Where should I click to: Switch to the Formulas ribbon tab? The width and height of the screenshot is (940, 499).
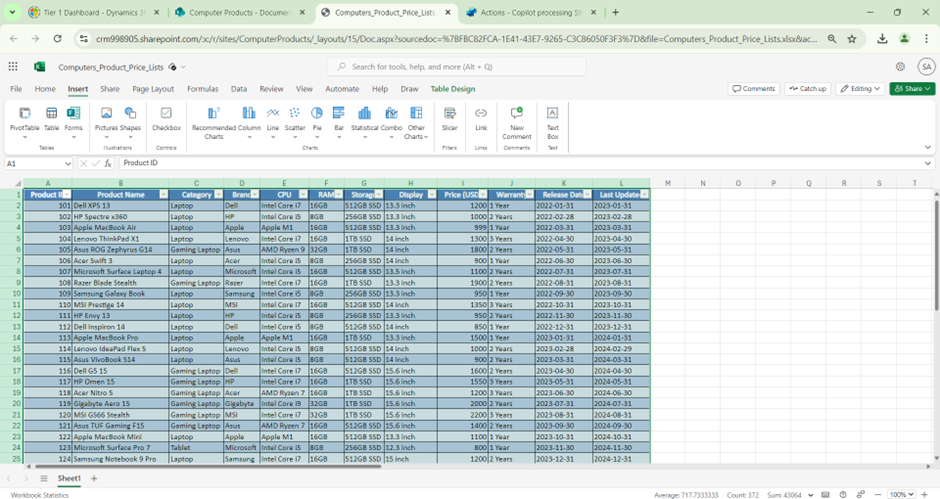pos(202,89)
